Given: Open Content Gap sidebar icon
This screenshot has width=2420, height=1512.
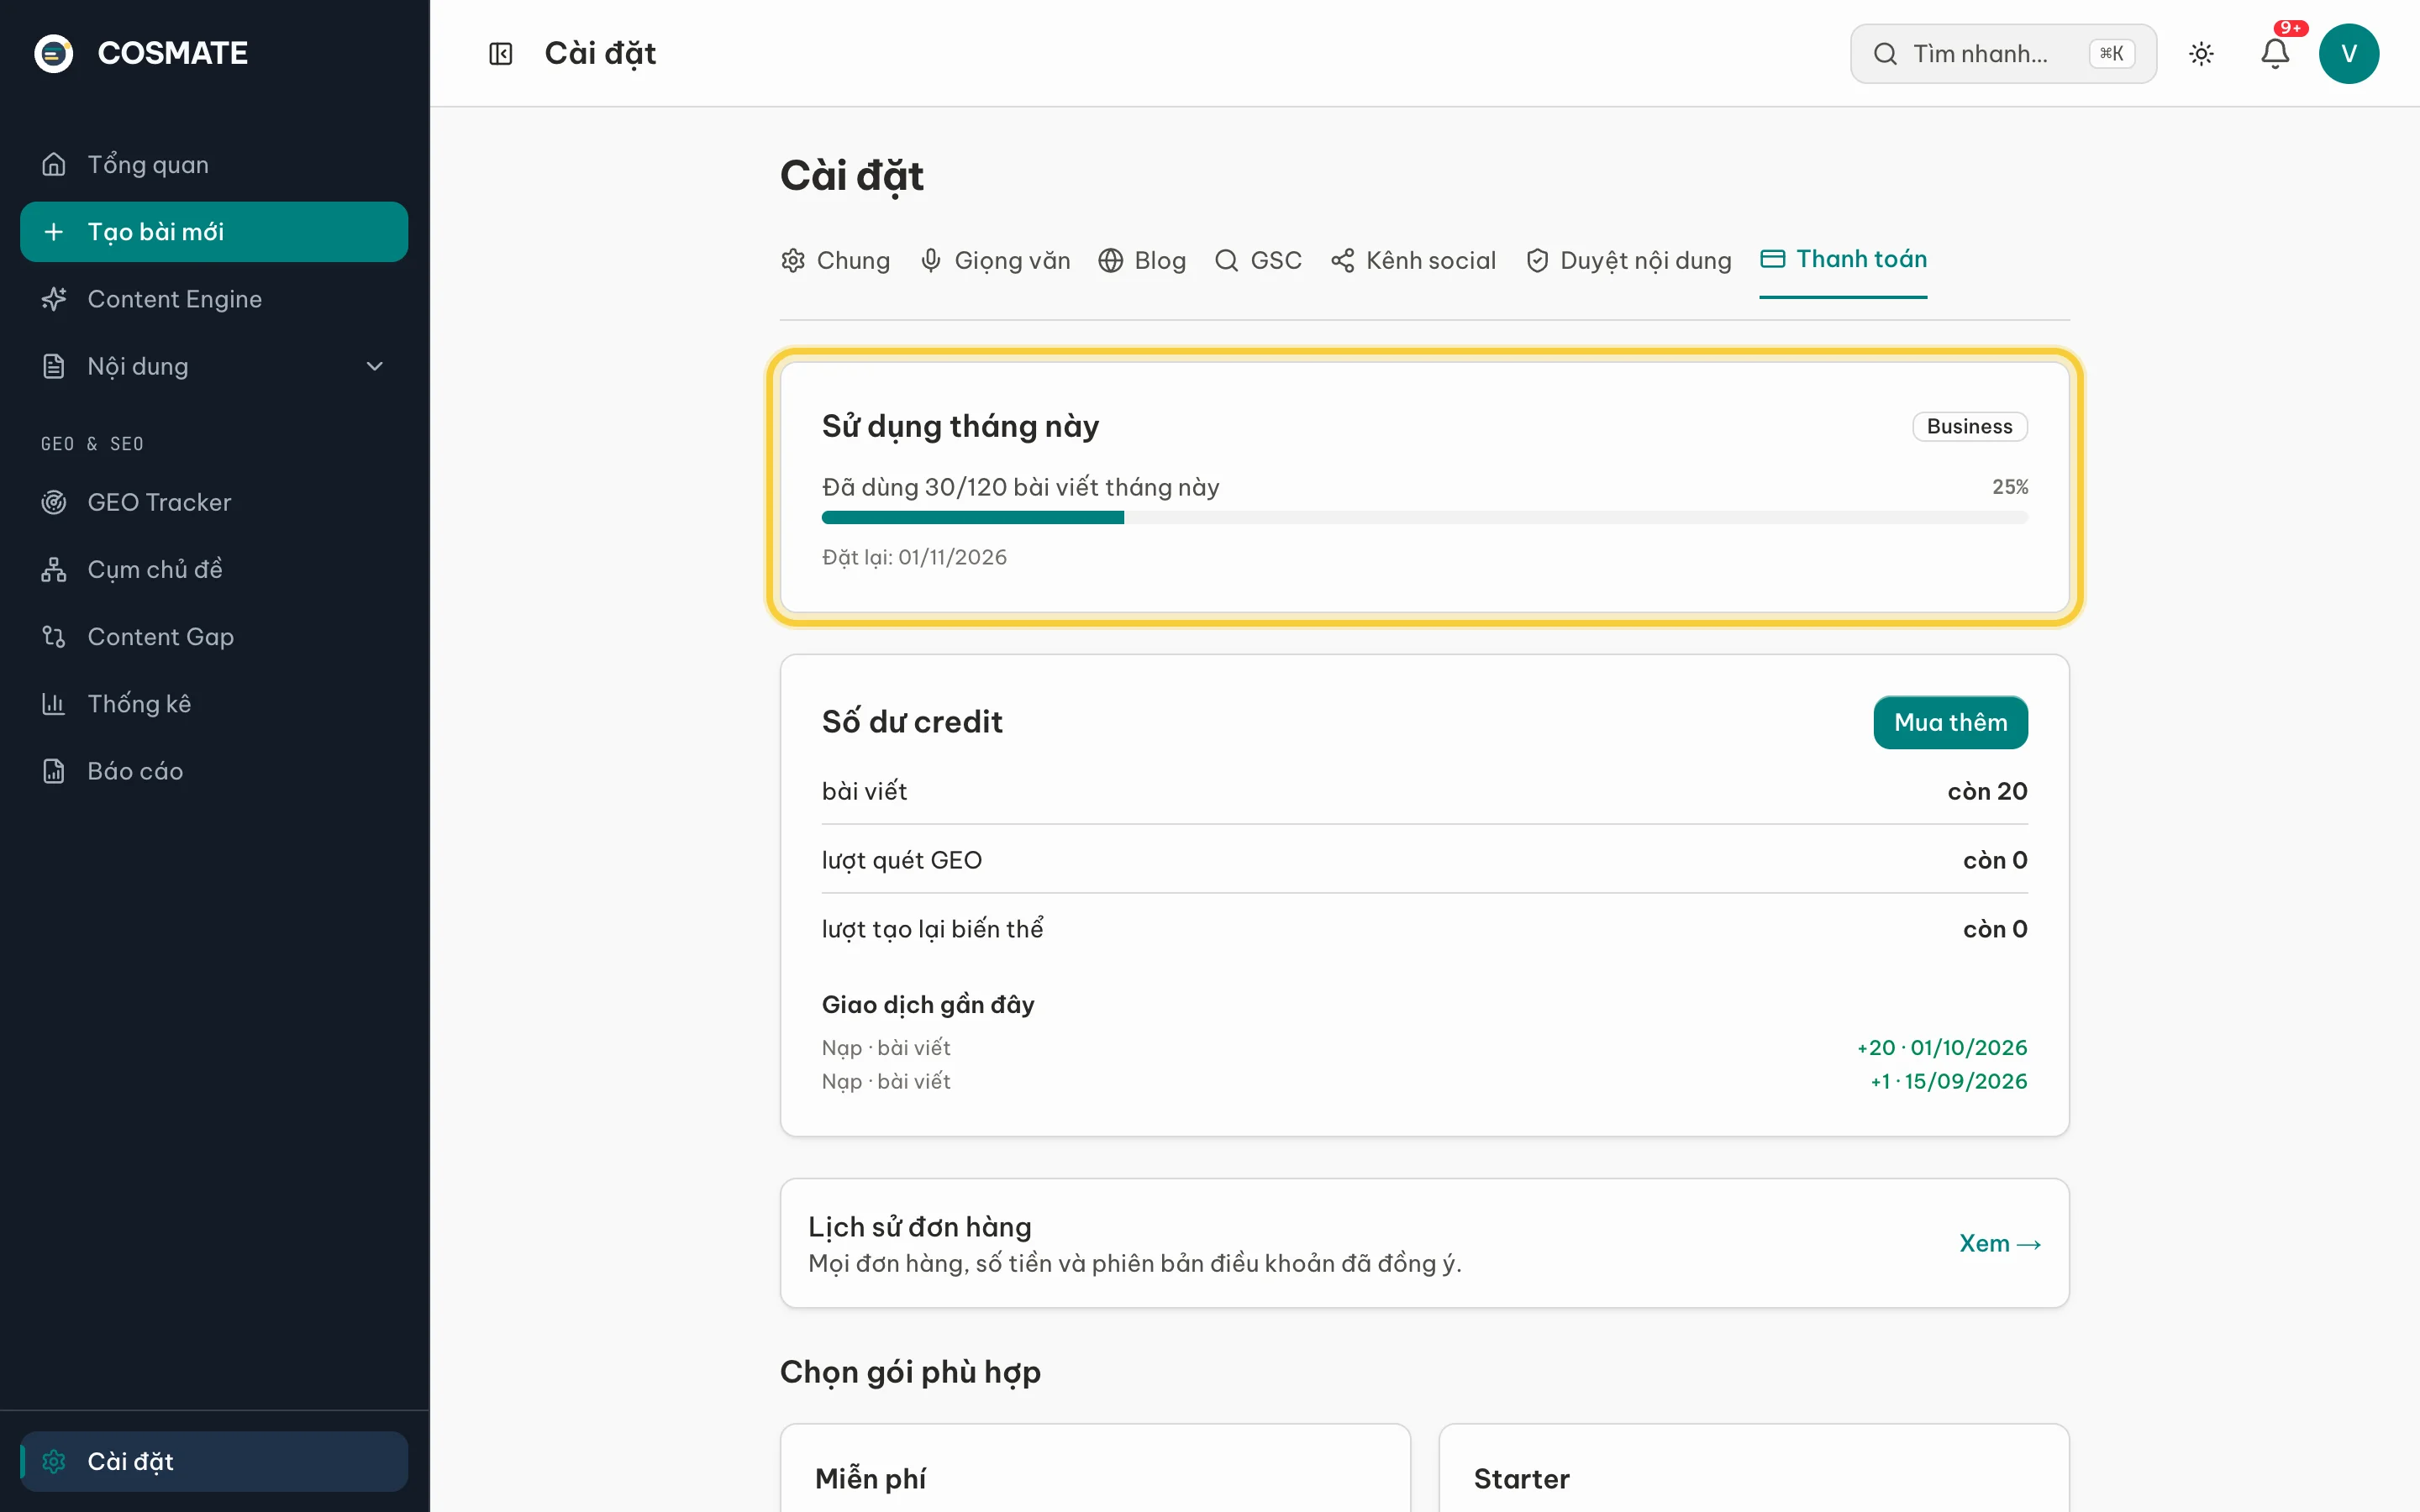Looking at the screenshot, I should pyautogui.click(x=54, y=636).
